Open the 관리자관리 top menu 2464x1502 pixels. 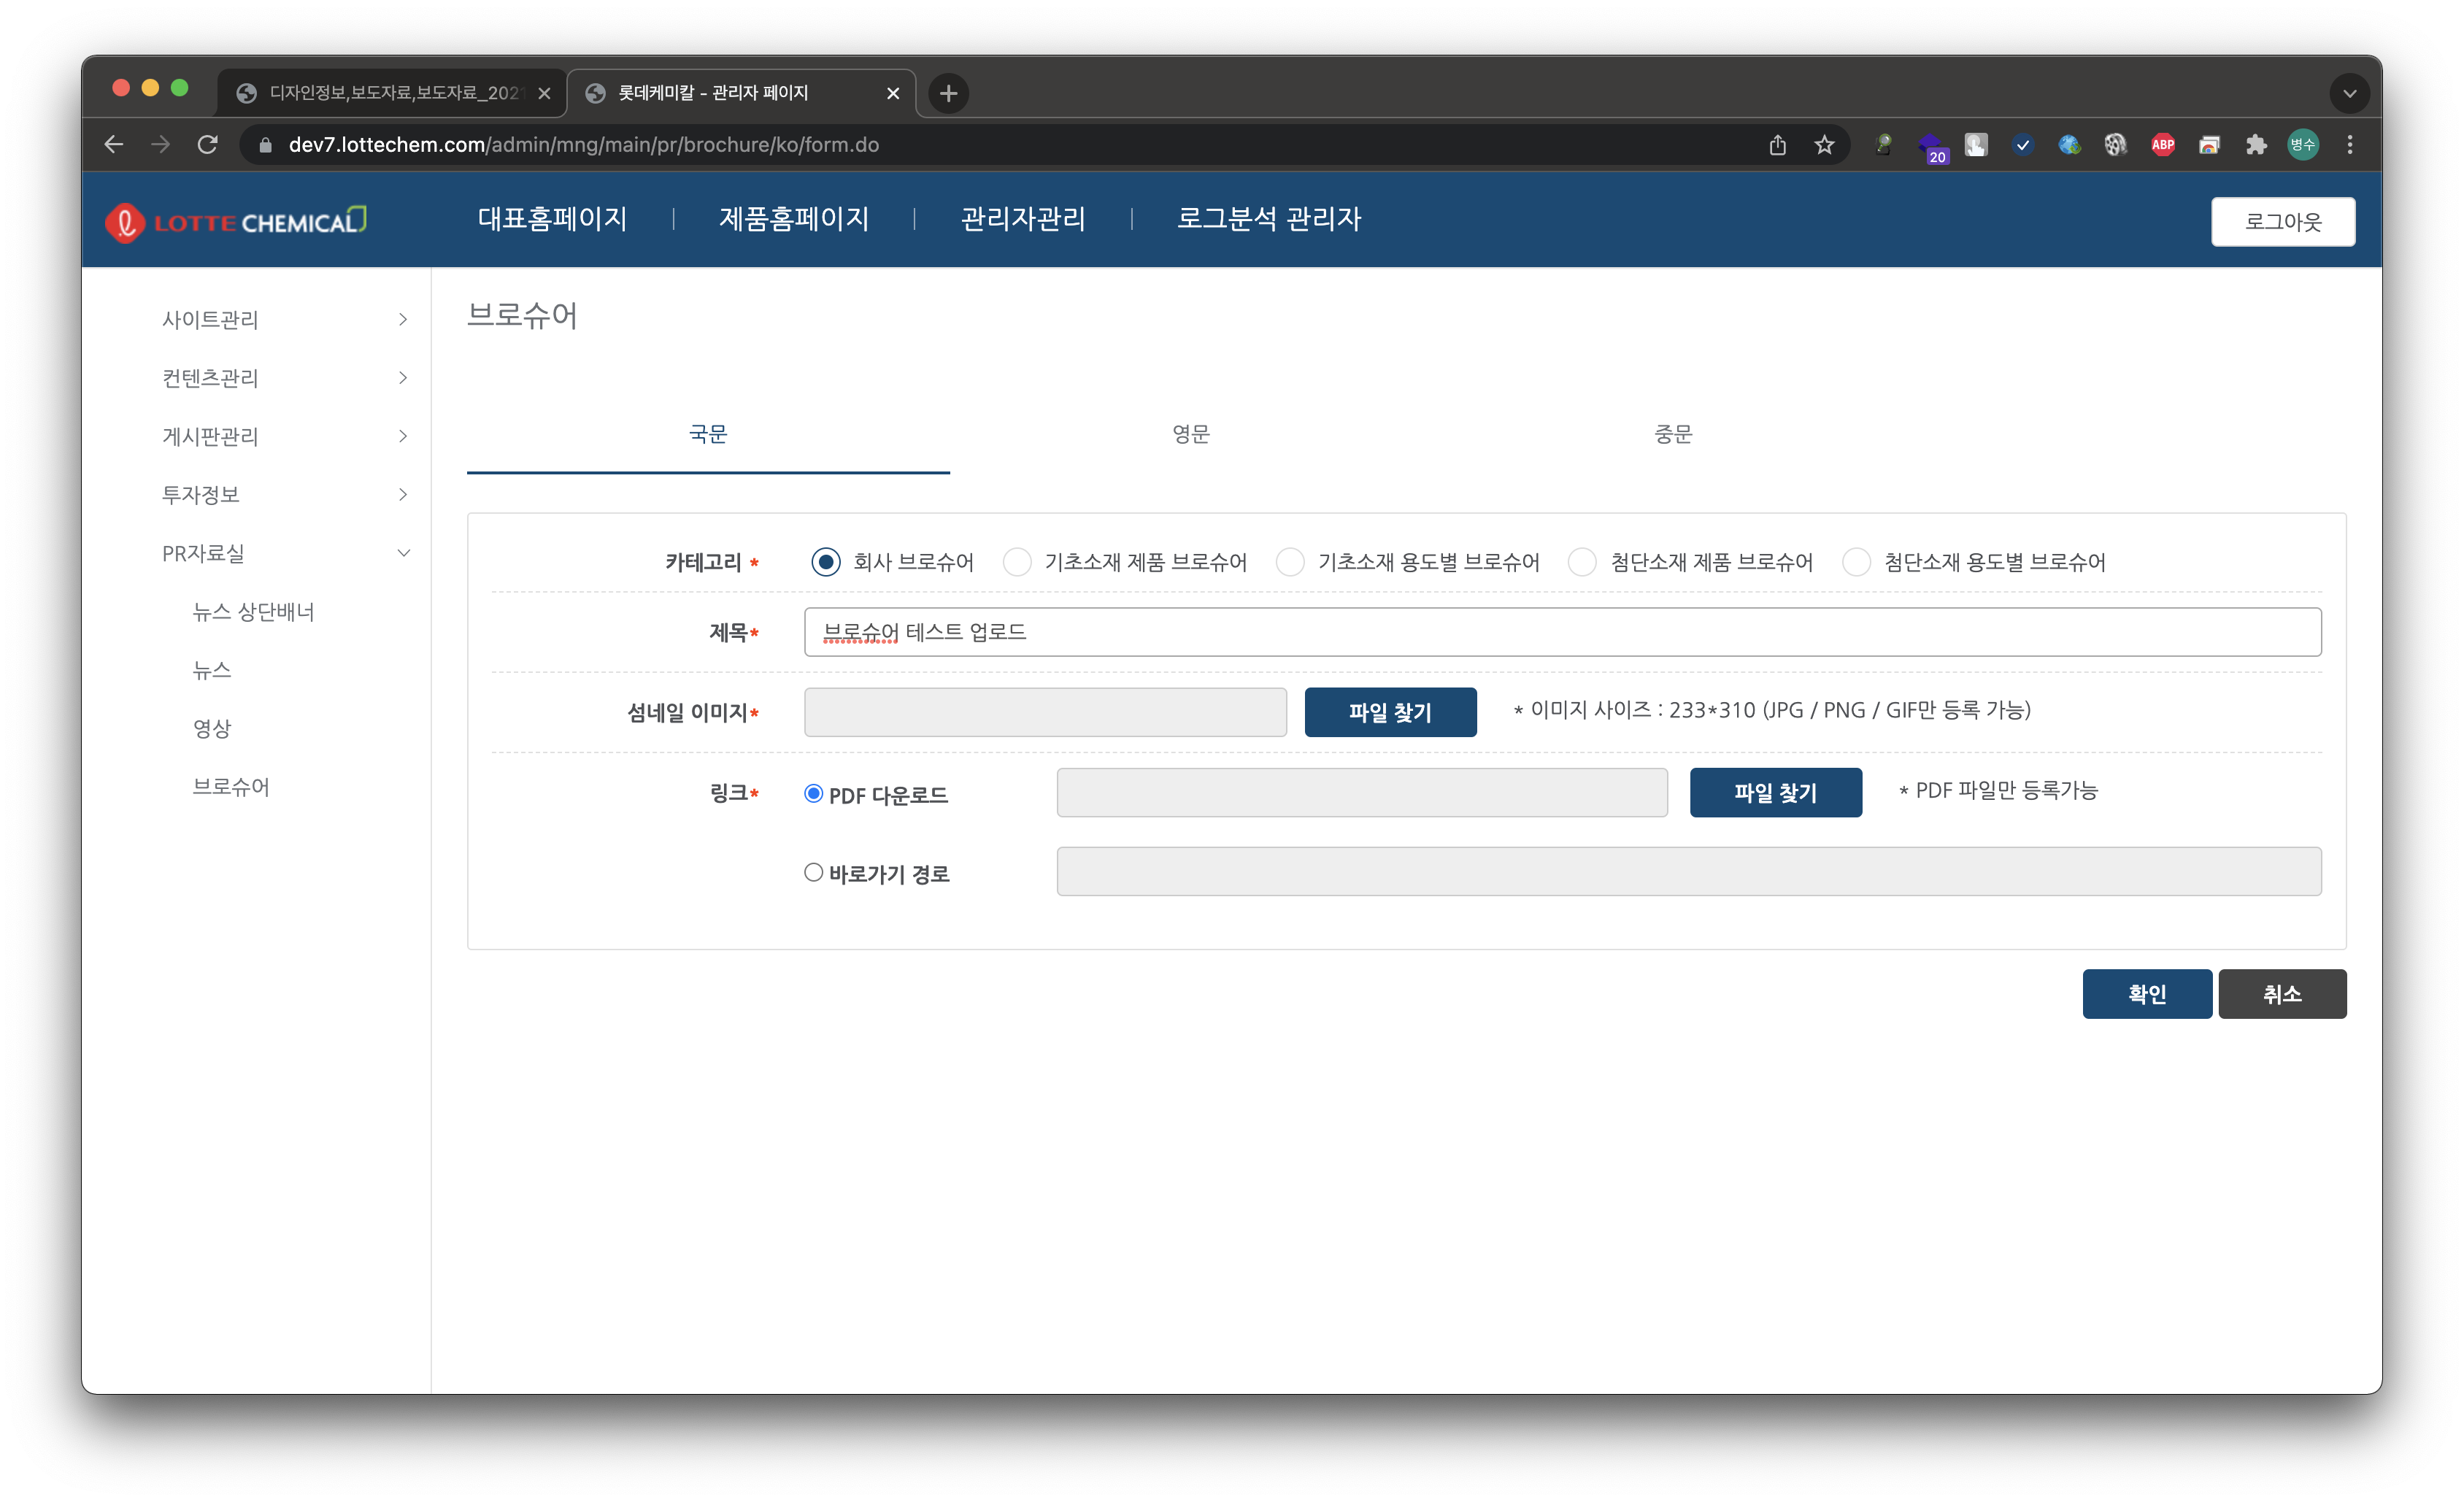click(1023, 219)
